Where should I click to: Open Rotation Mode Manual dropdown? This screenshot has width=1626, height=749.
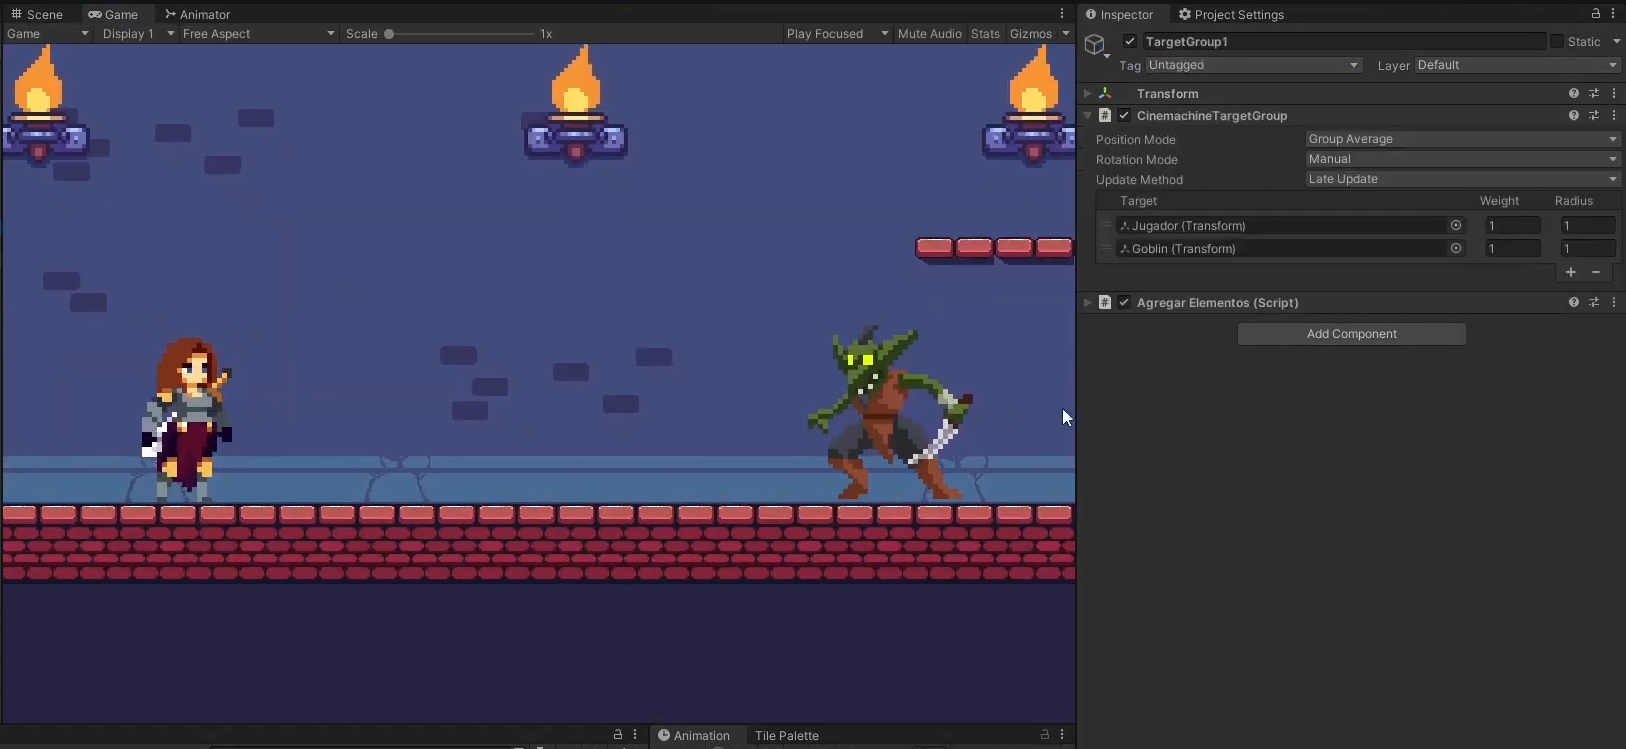point(1463,159)
